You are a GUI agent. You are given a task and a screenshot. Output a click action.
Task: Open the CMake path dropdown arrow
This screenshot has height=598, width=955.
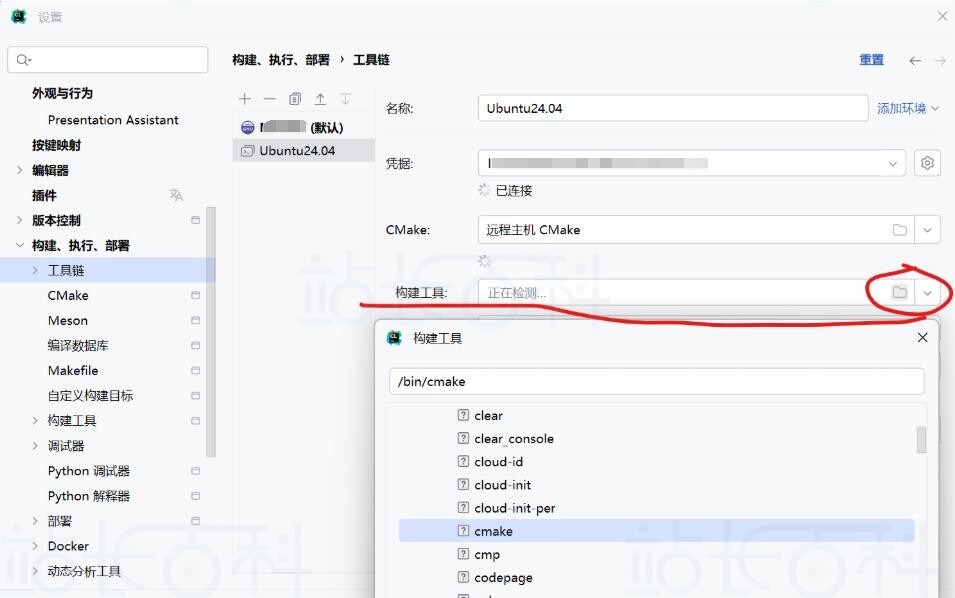coord(927,230)
